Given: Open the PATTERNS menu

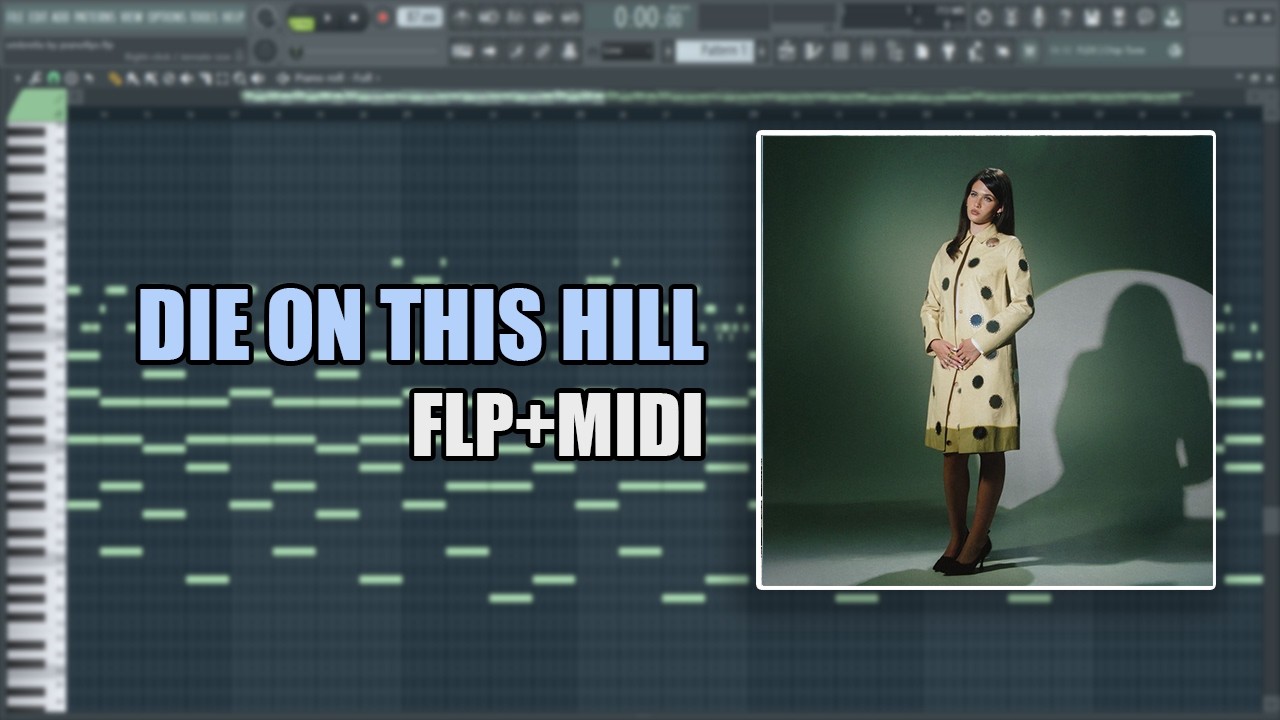Looking at the screenshot, I should 96,17.
